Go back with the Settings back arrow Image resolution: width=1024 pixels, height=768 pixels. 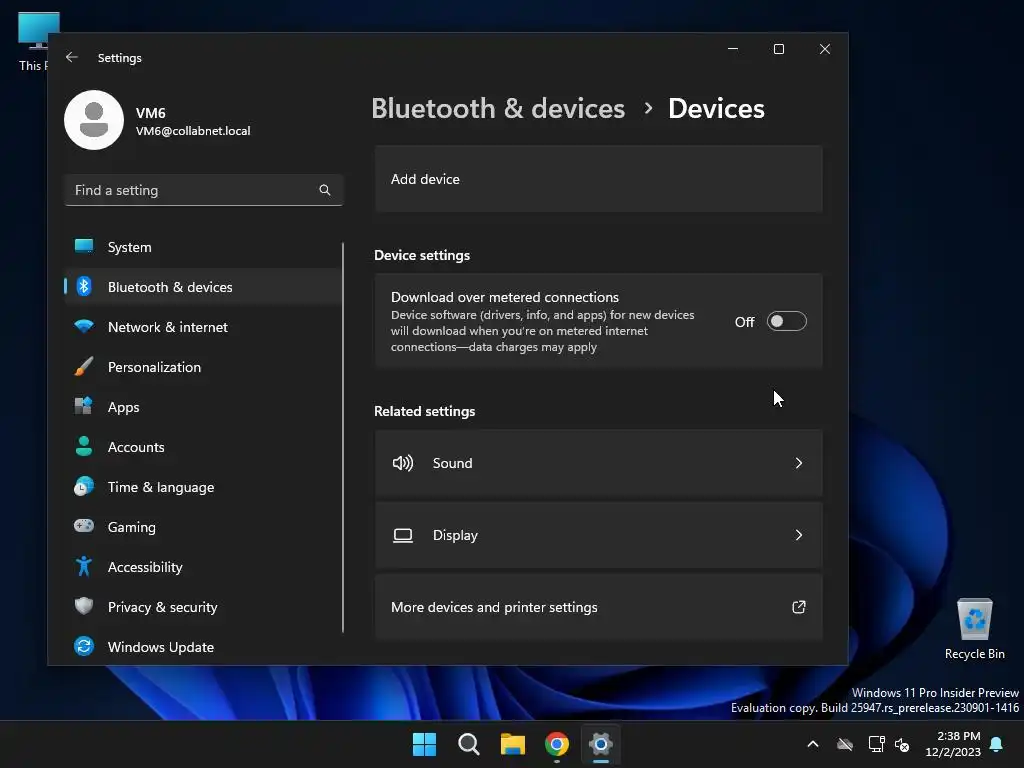point(72,57)
